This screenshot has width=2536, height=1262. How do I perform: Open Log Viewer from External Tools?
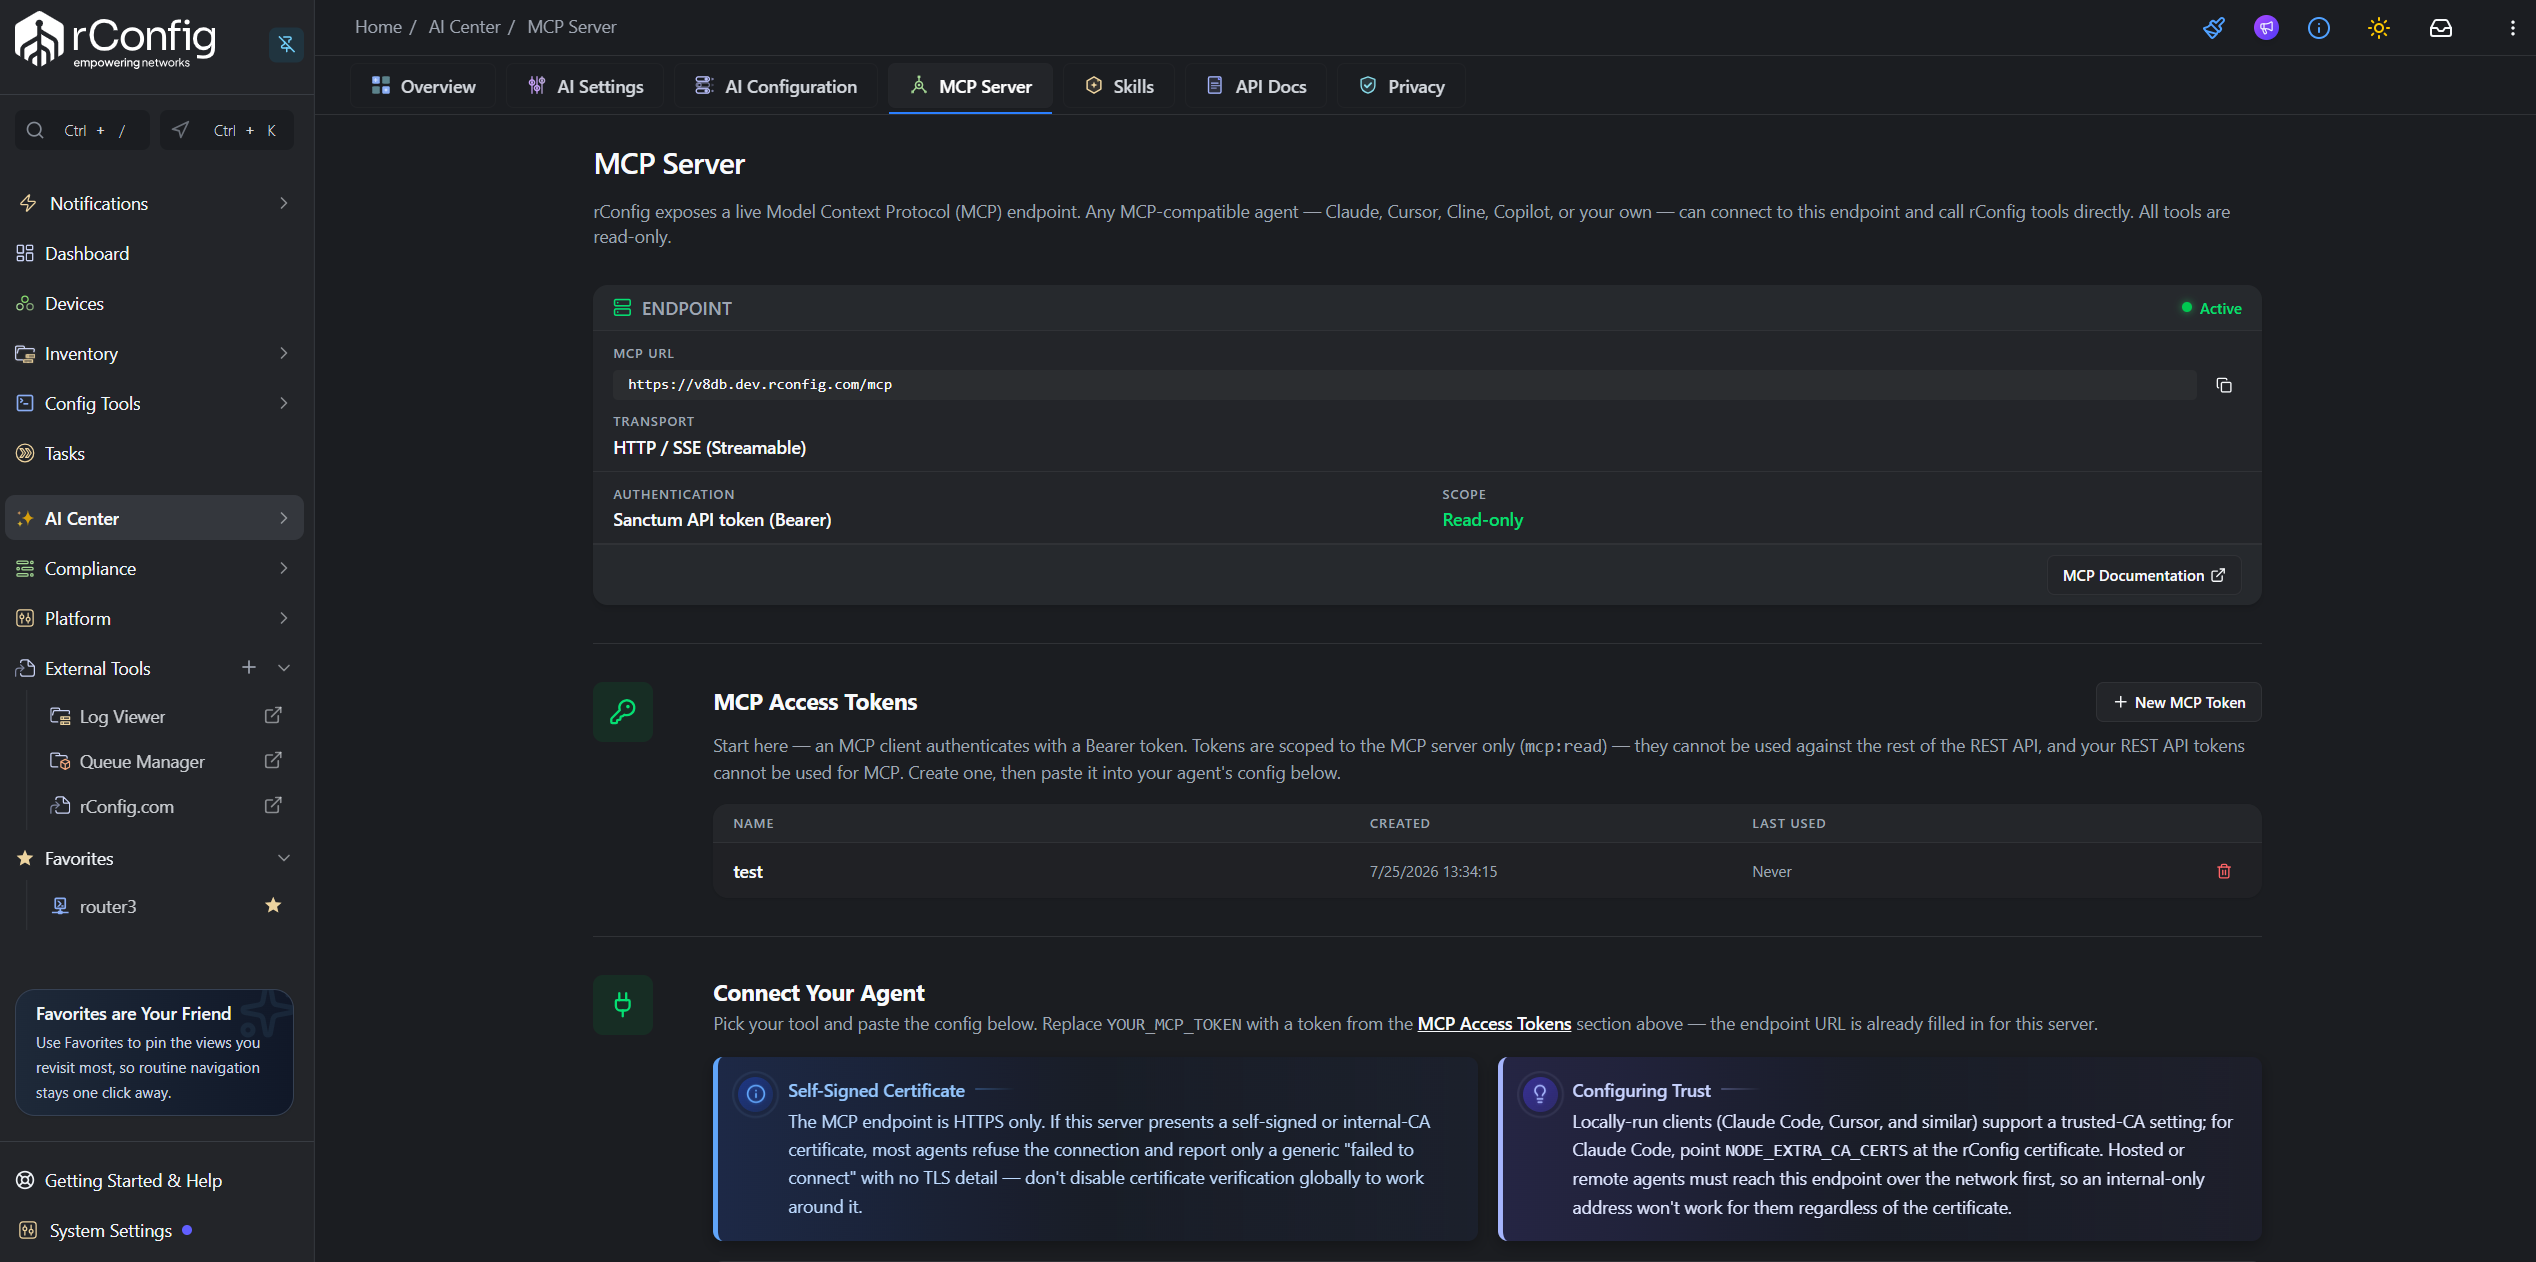[122, 716]
